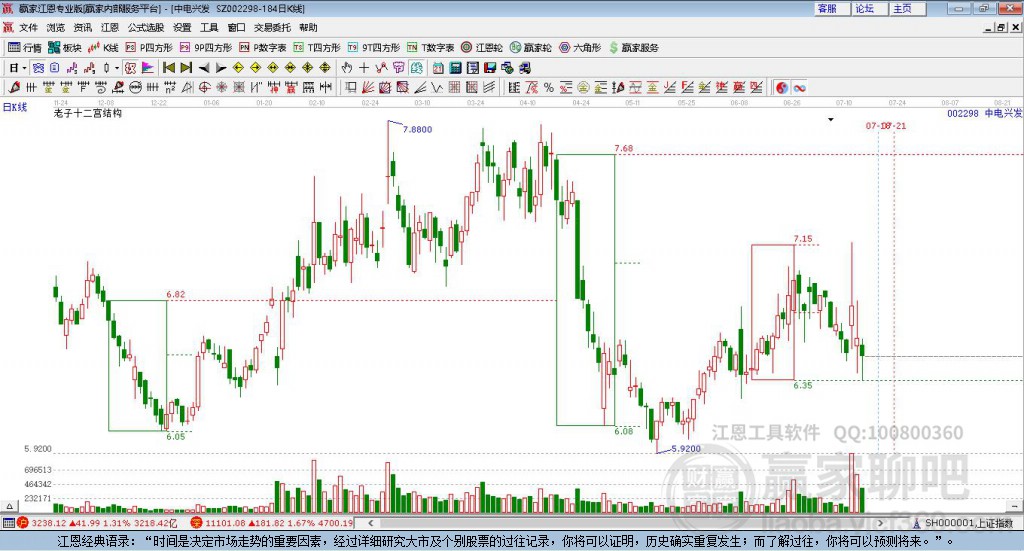Switch to the K线 candlestick chart
Screen dimensions: 1024x551
[103, 48]
